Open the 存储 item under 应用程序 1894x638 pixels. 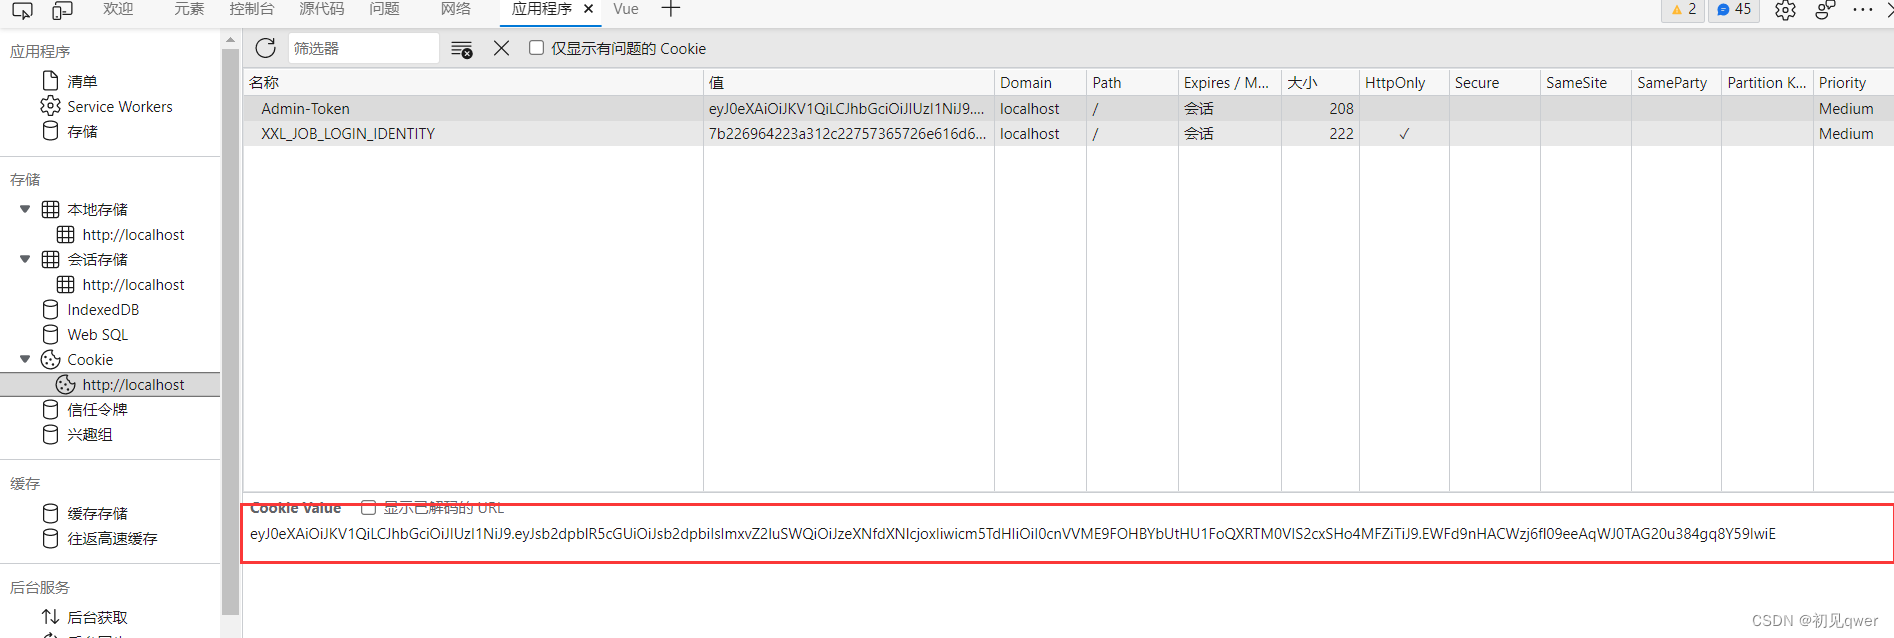[82, 131]
